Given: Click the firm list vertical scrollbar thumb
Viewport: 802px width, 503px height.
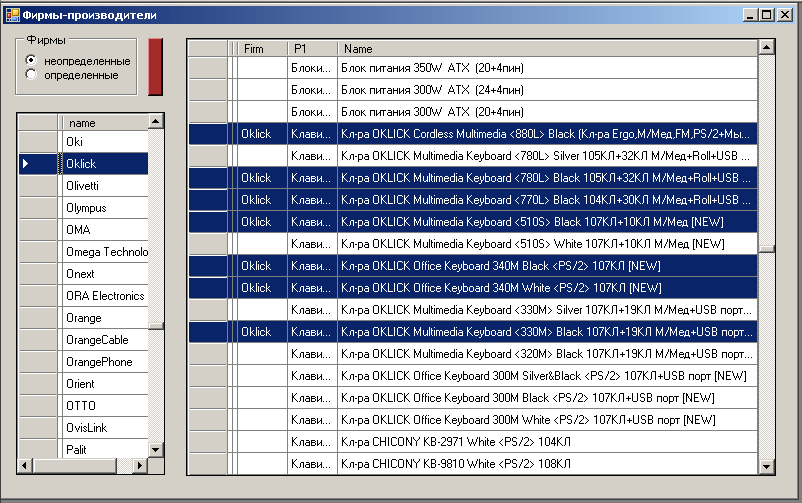Looking at the screenshot, I should pyautogui.click(x=156, y=325).
